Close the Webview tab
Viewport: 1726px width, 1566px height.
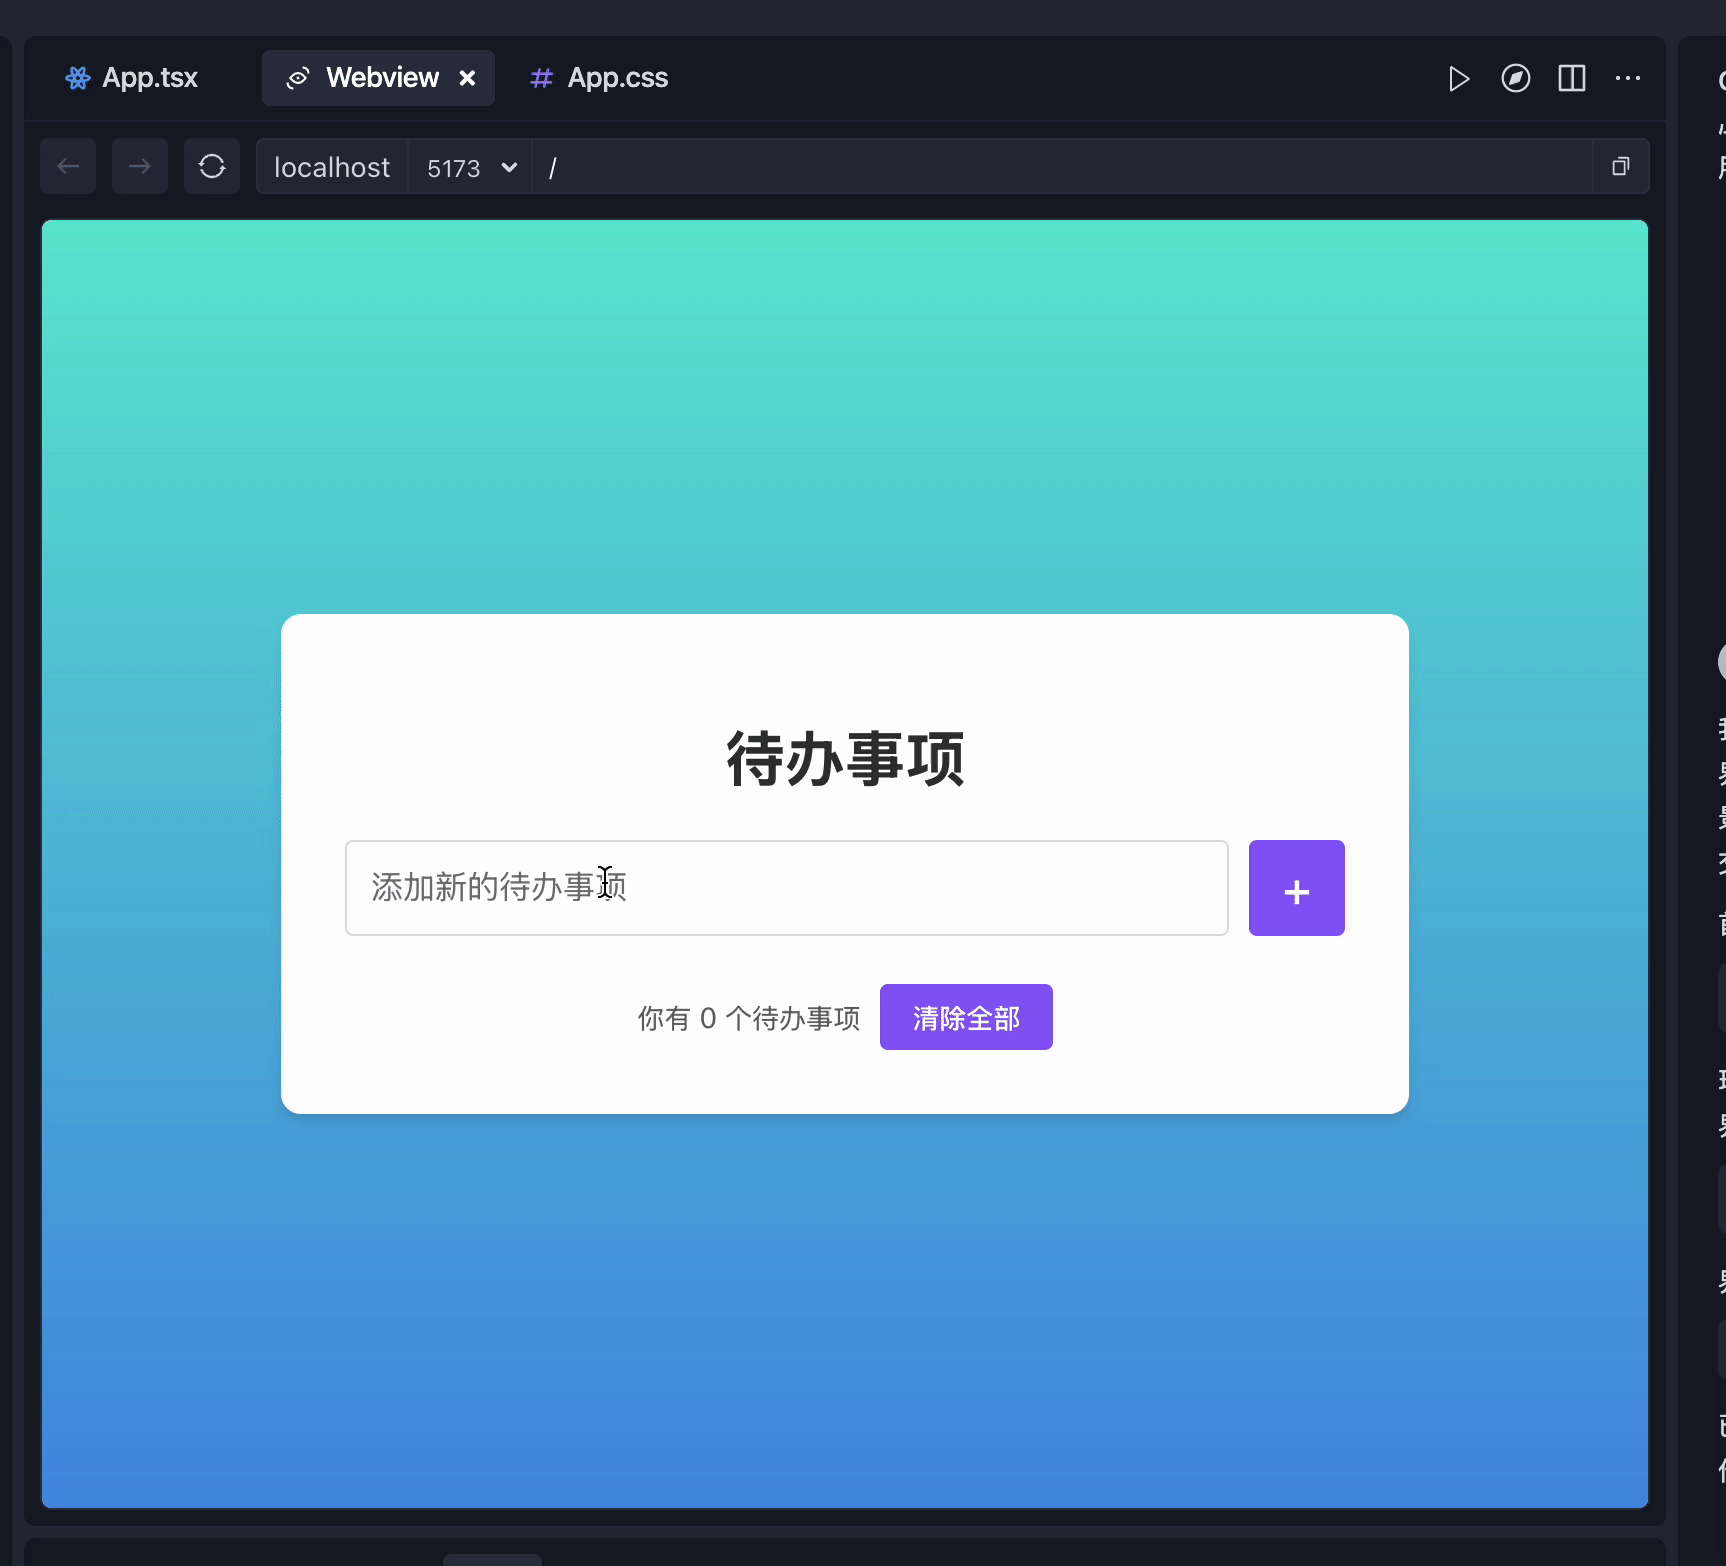click(x=467, y=77)
